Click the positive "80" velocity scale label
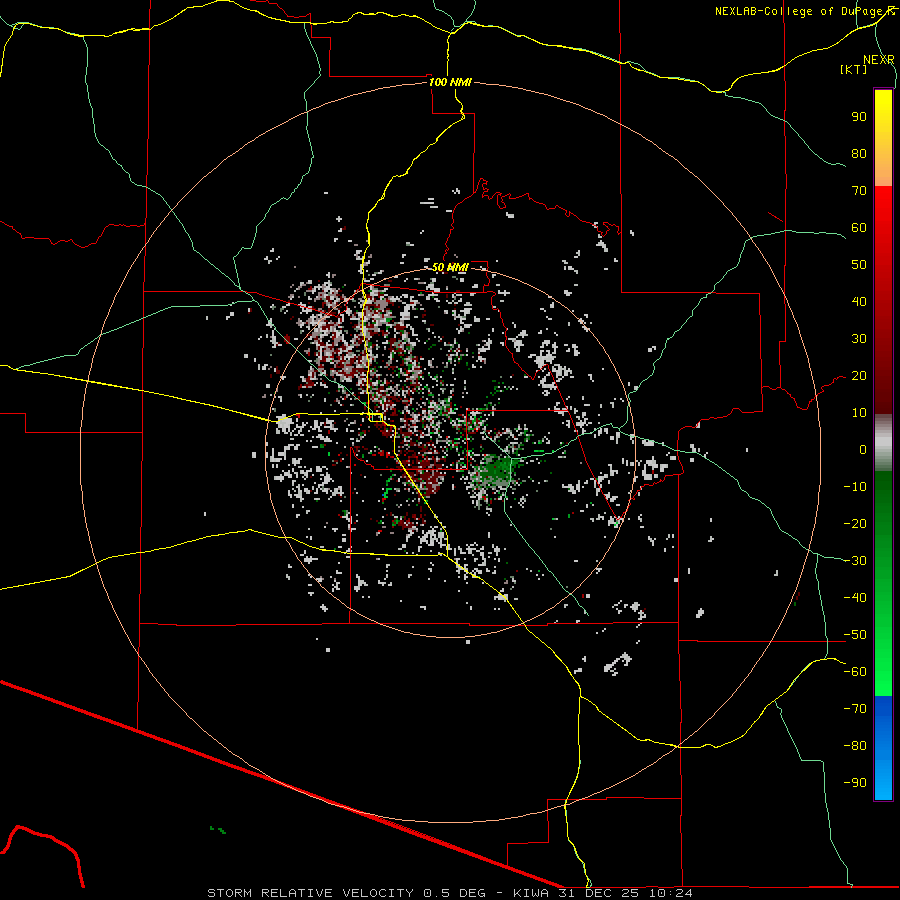900x900 pixels. [x=859, y=154]
